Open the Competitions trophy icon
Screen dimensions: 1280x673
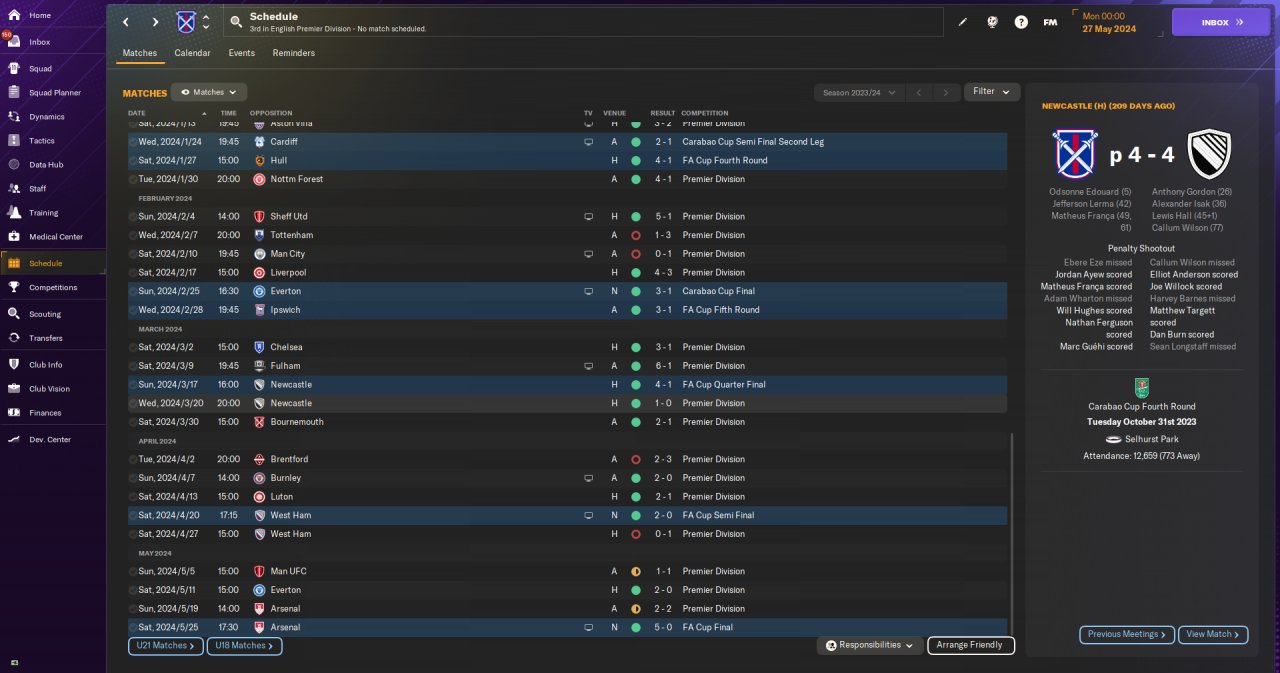click(x=14, y=287)
